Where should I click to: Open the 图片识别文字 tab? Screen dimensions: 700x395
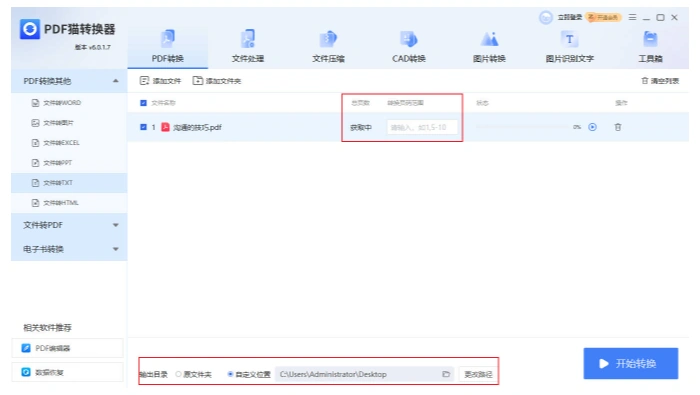click(x=570, y=46)
